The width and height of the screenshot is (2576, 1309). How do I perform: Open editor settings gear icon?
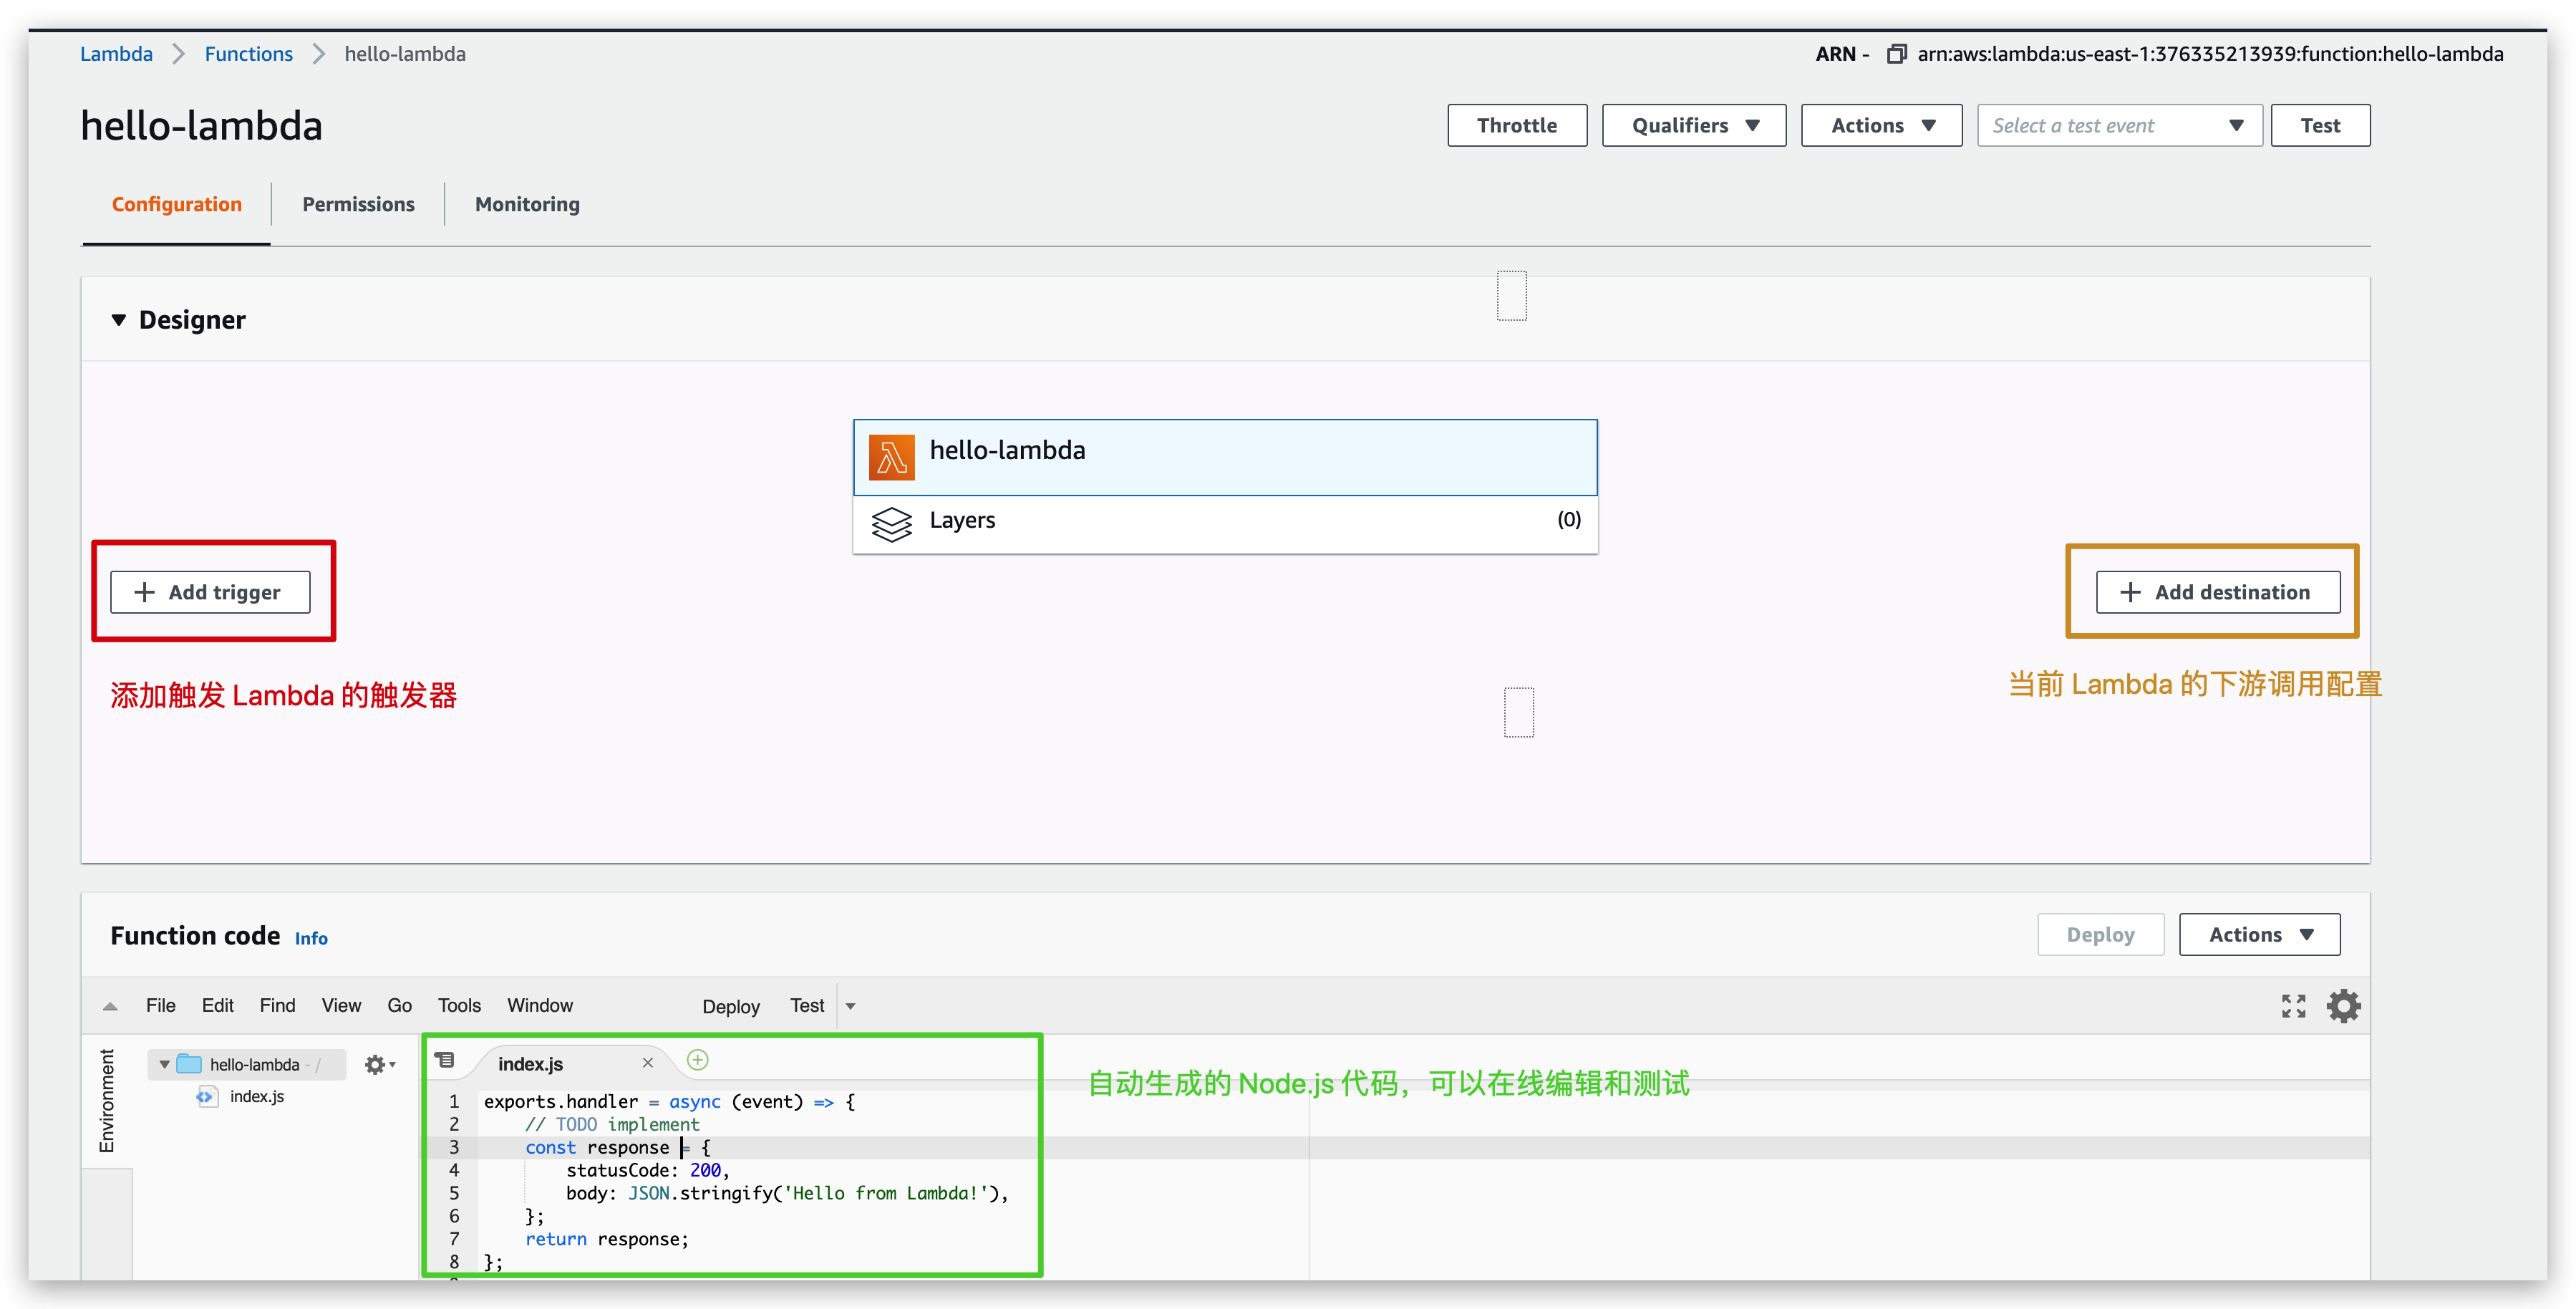click(2343, 1006)
